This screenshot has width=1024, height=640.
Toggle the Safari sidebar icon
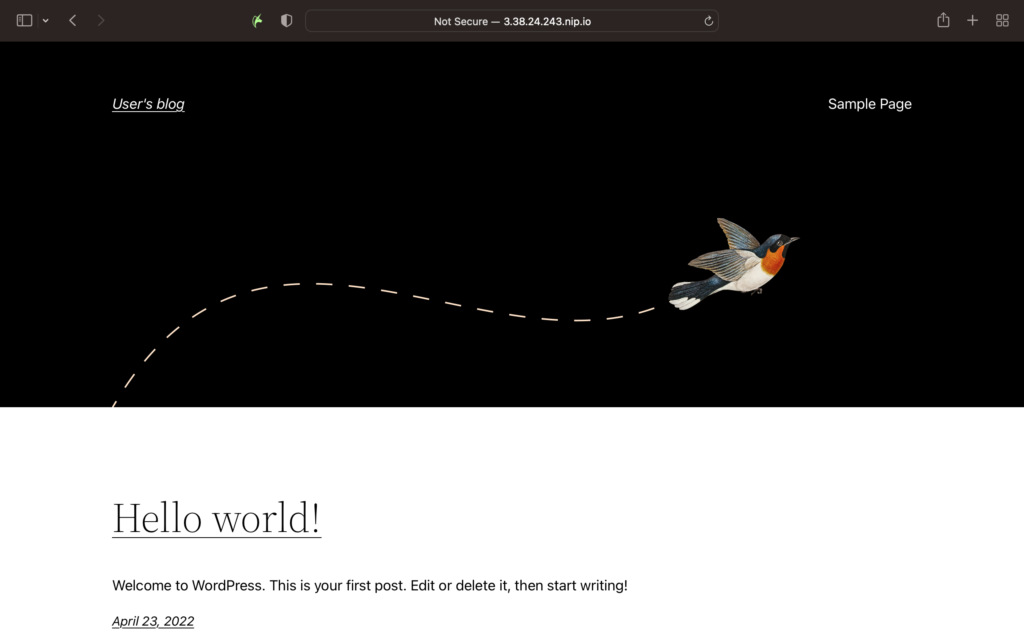coord(24,21)
